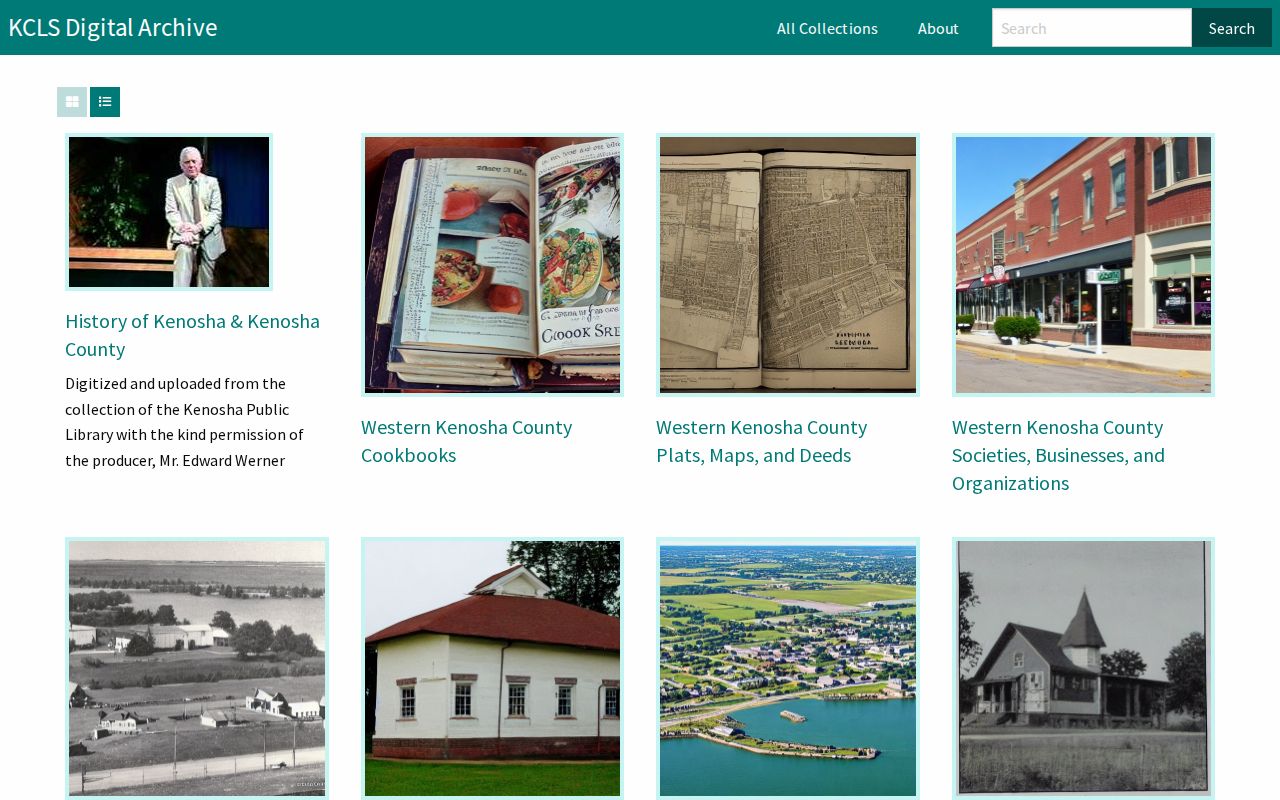1280x800 pixels.
Task: Open thumbnail of man seated on stage
Action: [x=169, y=212]
